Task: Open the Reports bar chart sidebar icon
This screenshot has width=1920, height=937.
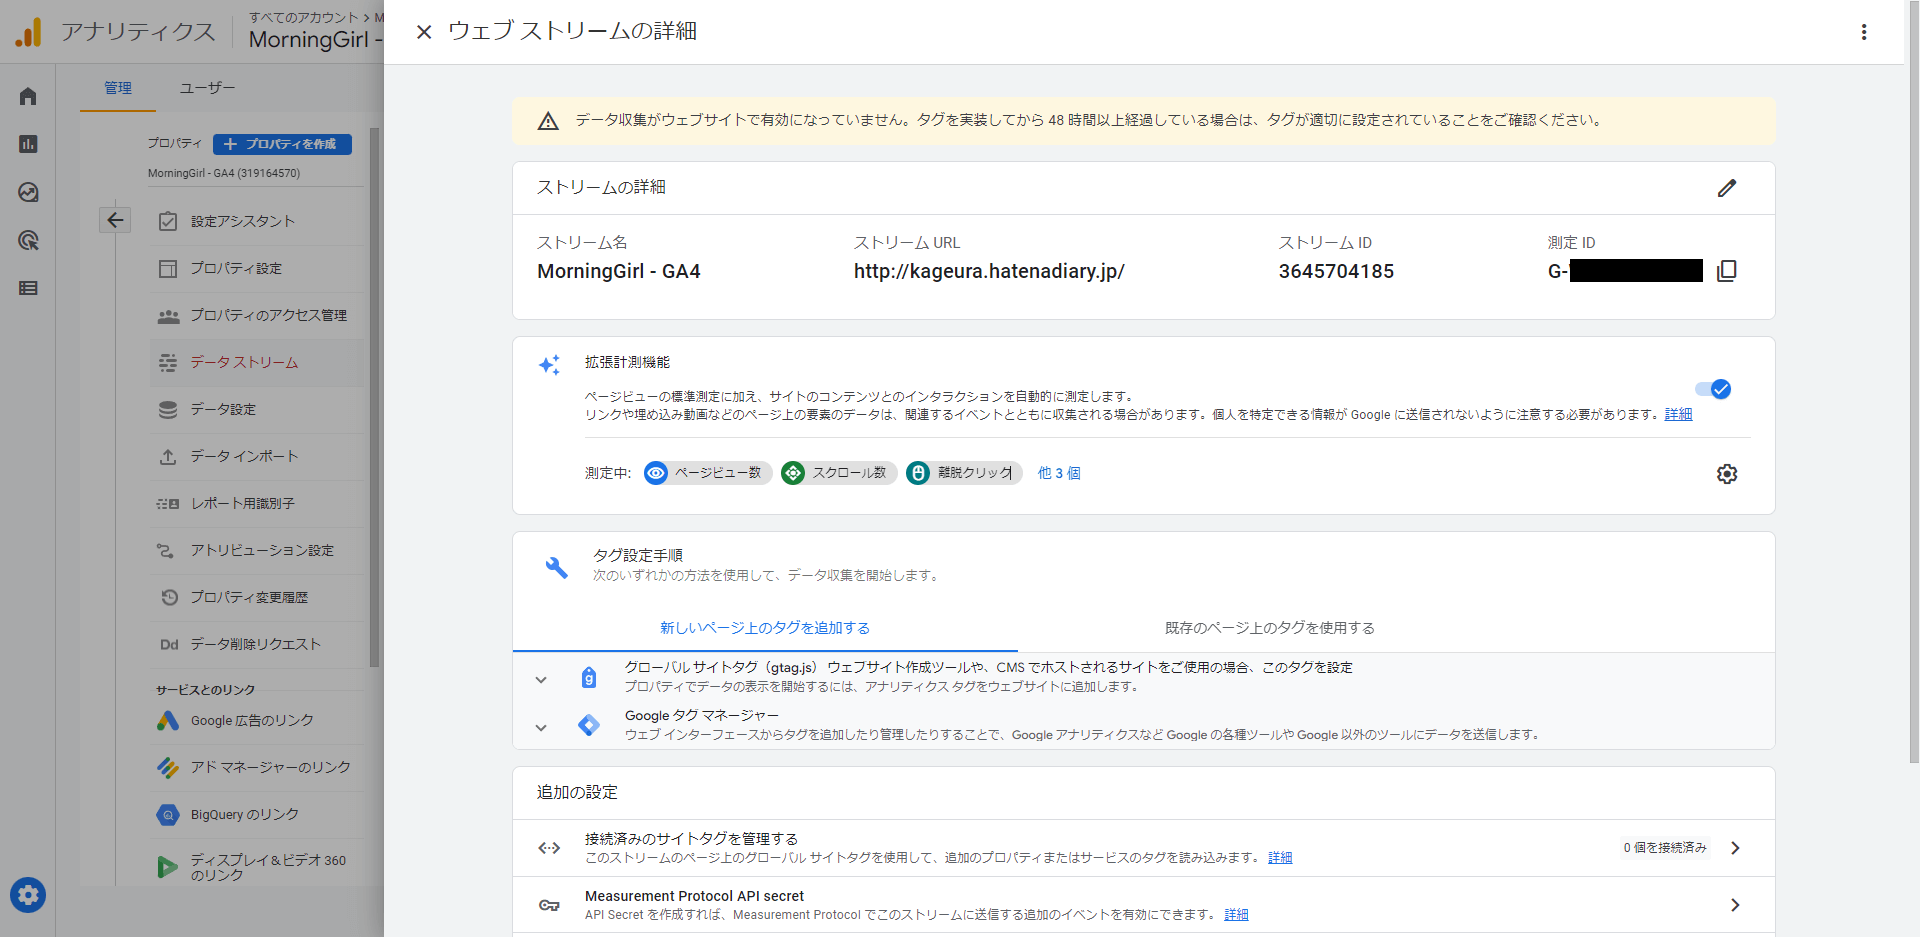Action: point(28,144)
